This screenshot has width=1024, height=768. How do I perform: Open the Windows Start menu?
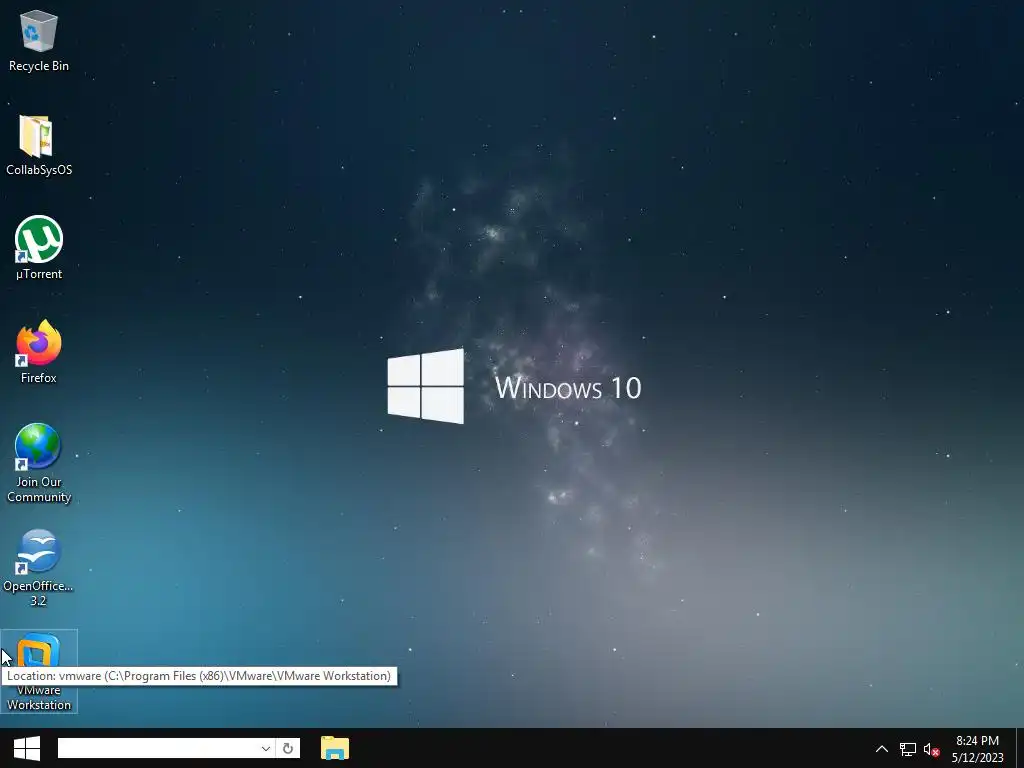[x=27, y=748]
